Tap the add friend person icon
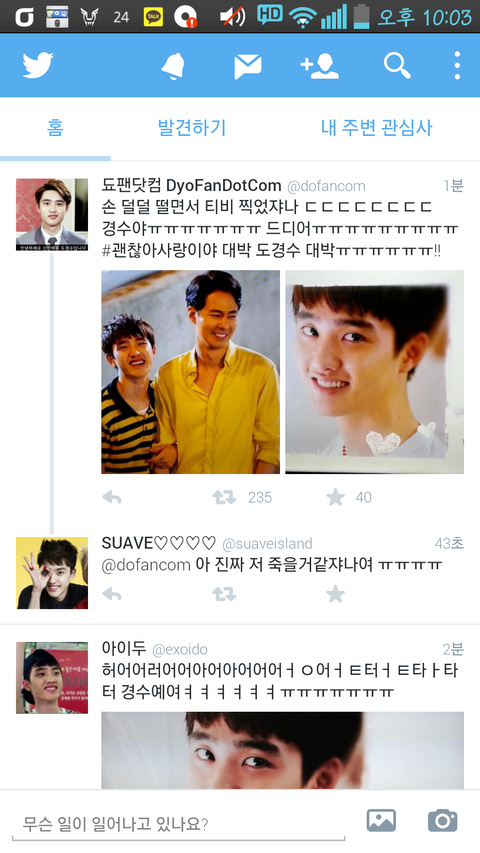Viewport: 480px width, 853px height. pyautogui.click(x=319, y=66)
